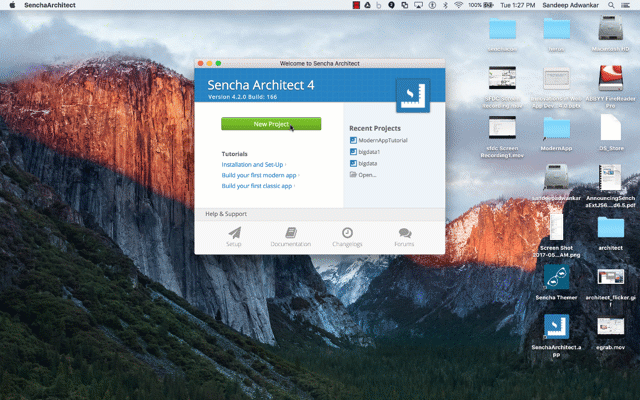Select the egrab.mov file on desktop

(x=611, y=327)
